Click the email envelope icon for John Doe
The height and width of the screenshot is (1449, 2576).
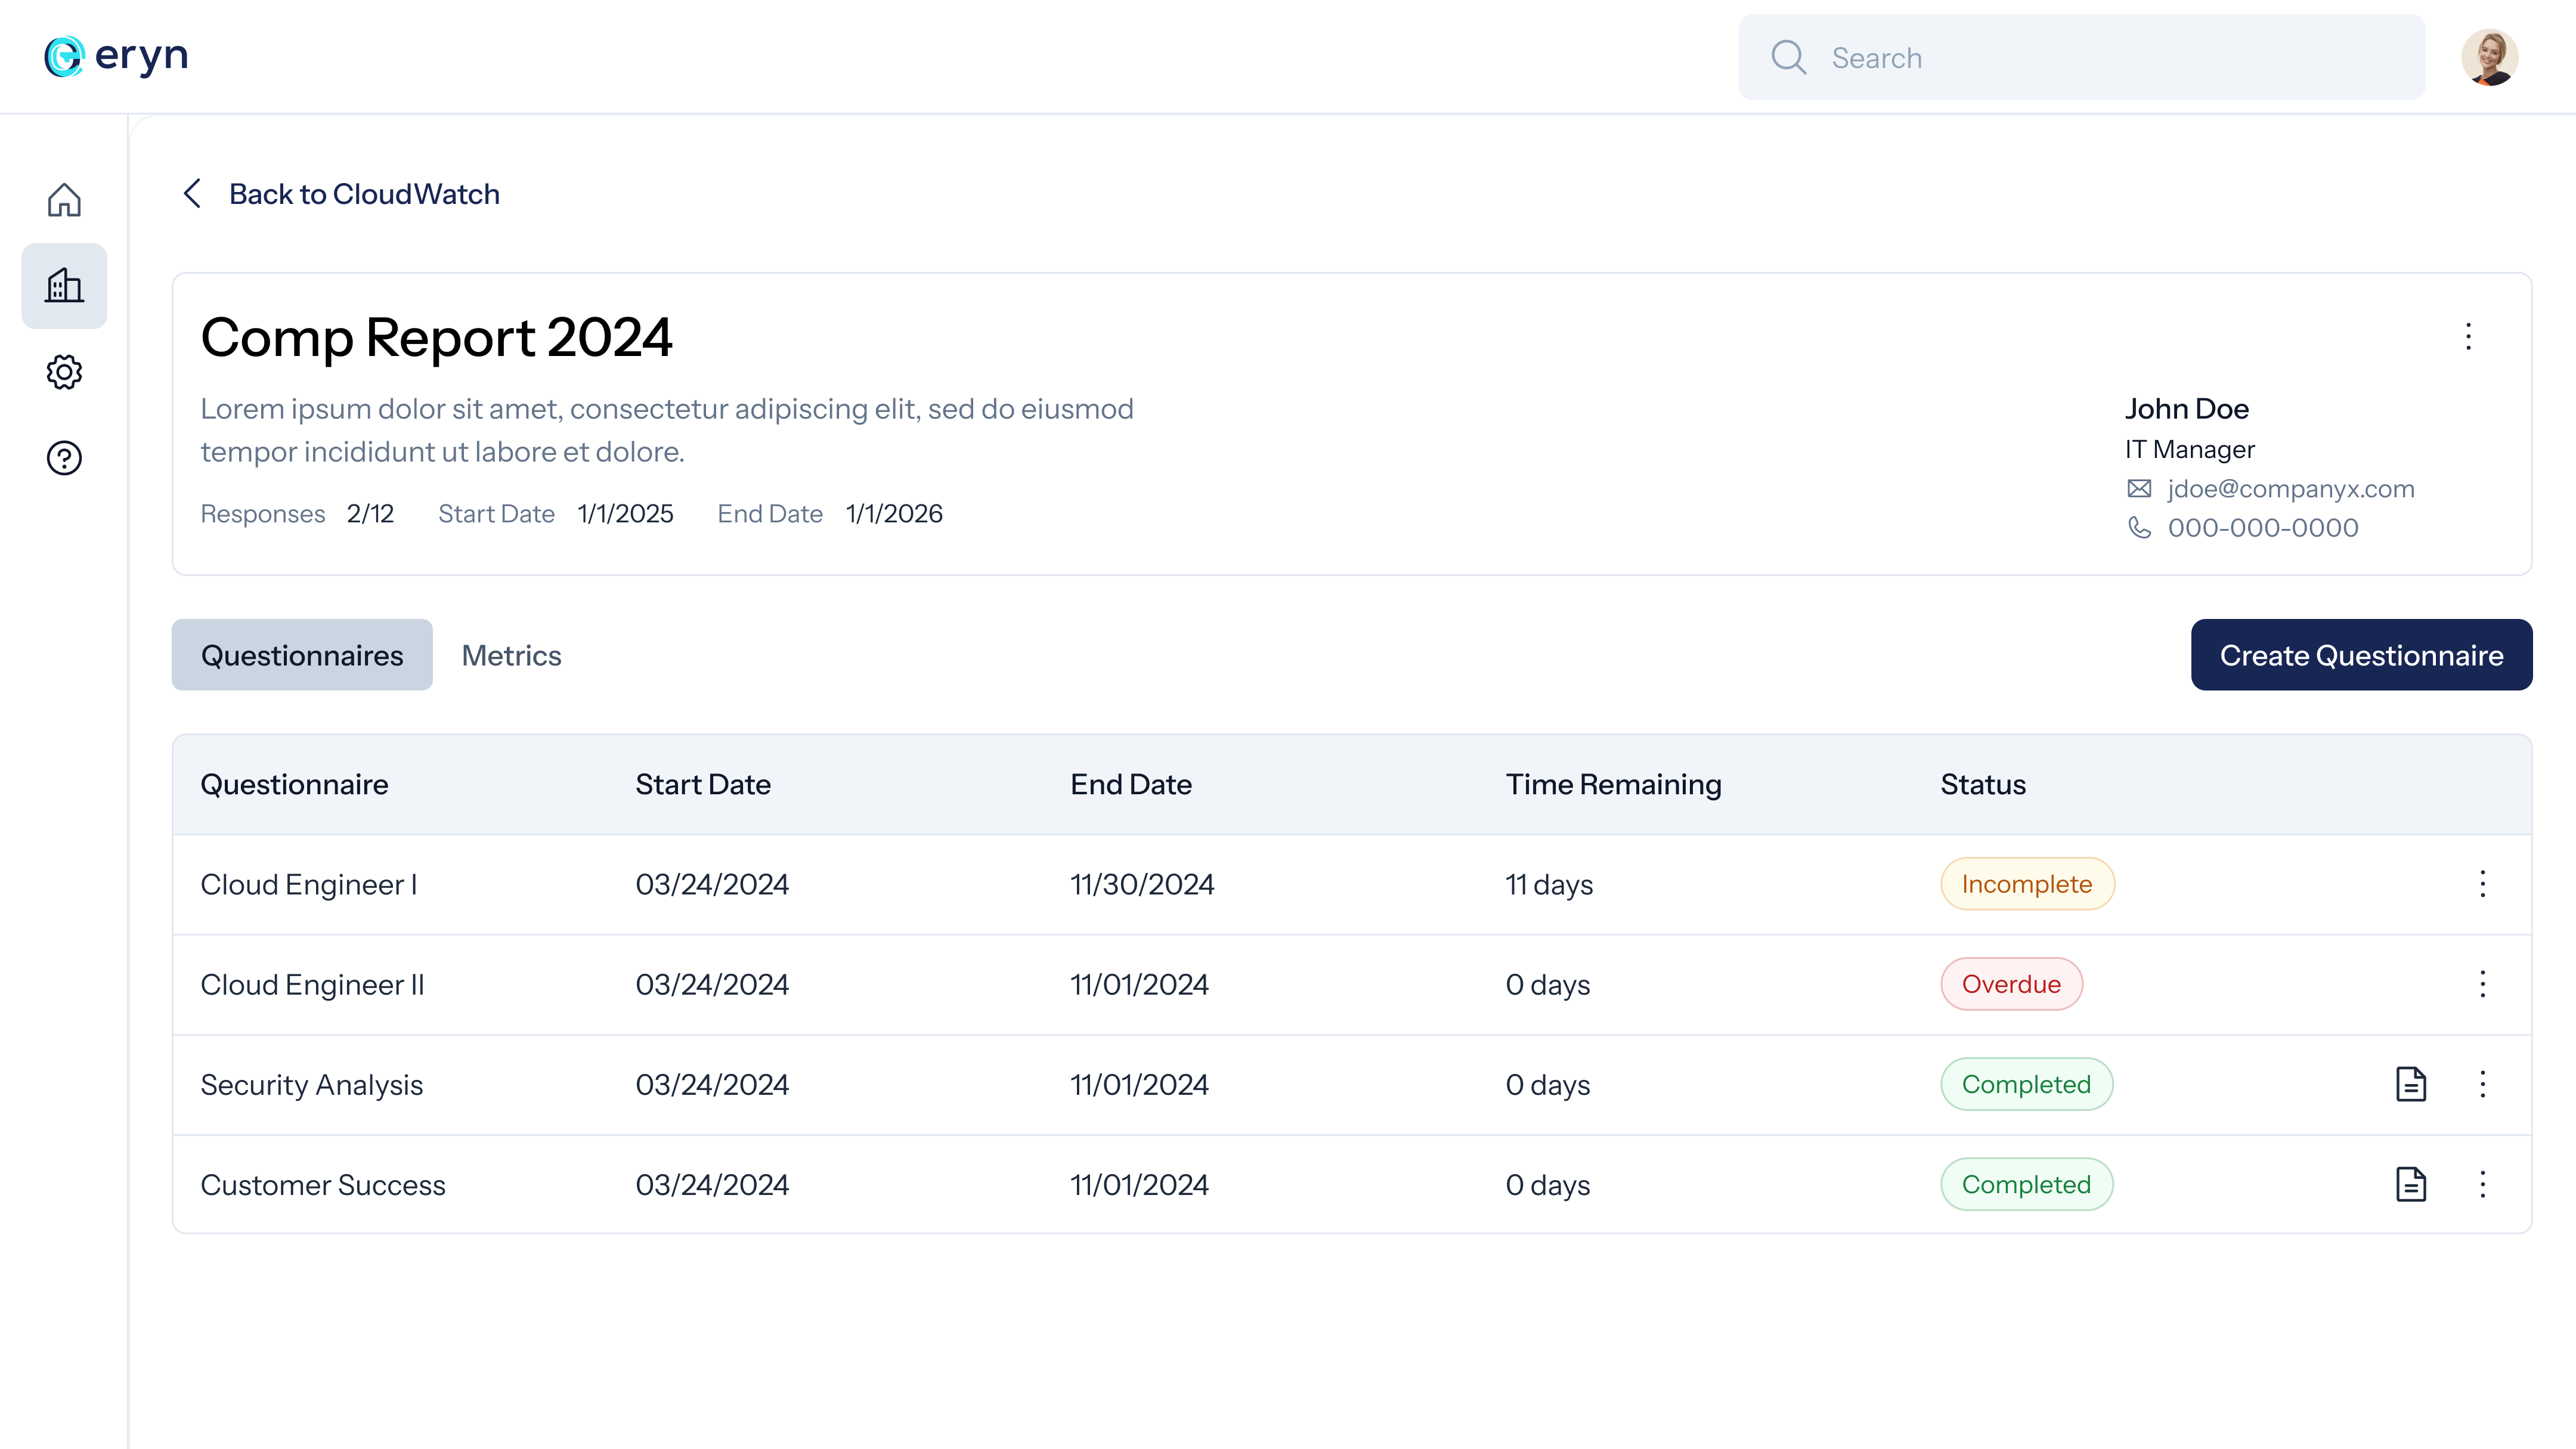(2139, 488)
